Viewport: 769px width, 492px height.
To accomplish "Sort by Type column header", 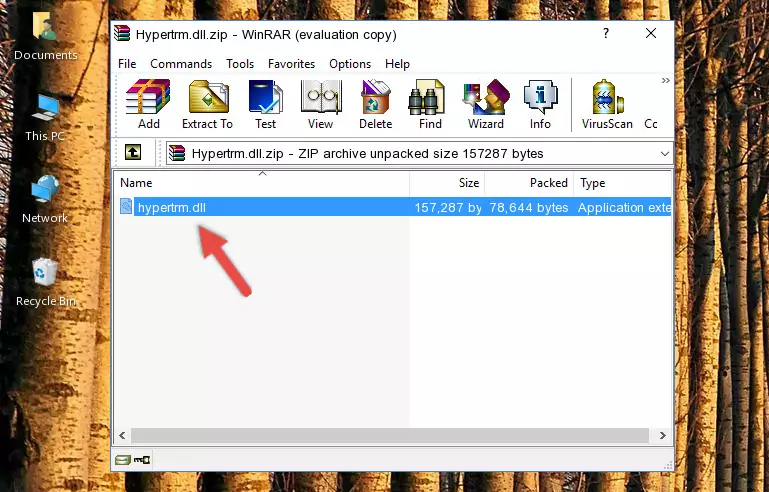I will coord(622,183).
